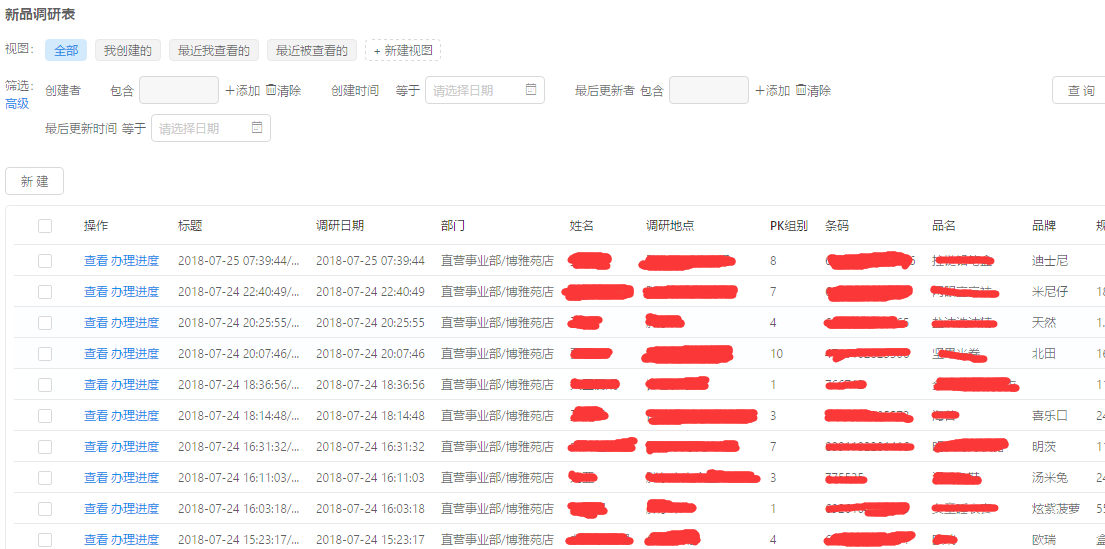Click the 调研地点 column header
The image size is (1105, 549).
pyautogui.click(x=670, y=226)
